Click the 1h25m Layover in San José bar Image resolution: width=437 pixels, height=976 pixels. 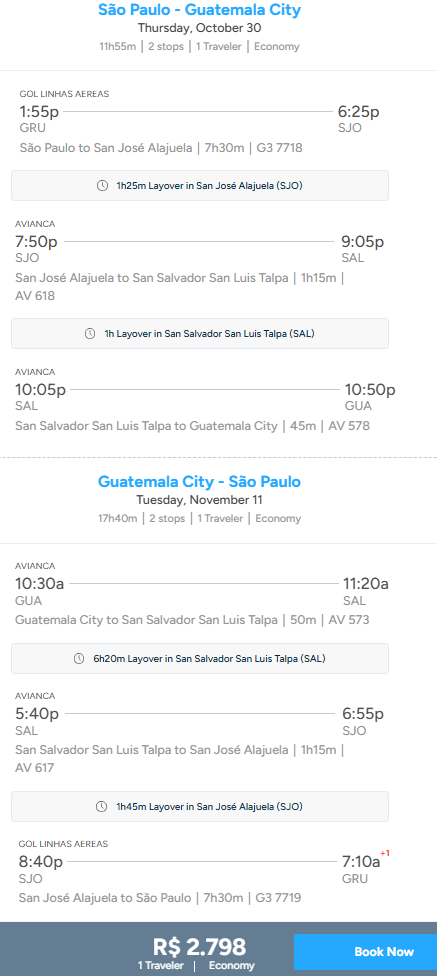pyautogui.click(x=200, y=185)
